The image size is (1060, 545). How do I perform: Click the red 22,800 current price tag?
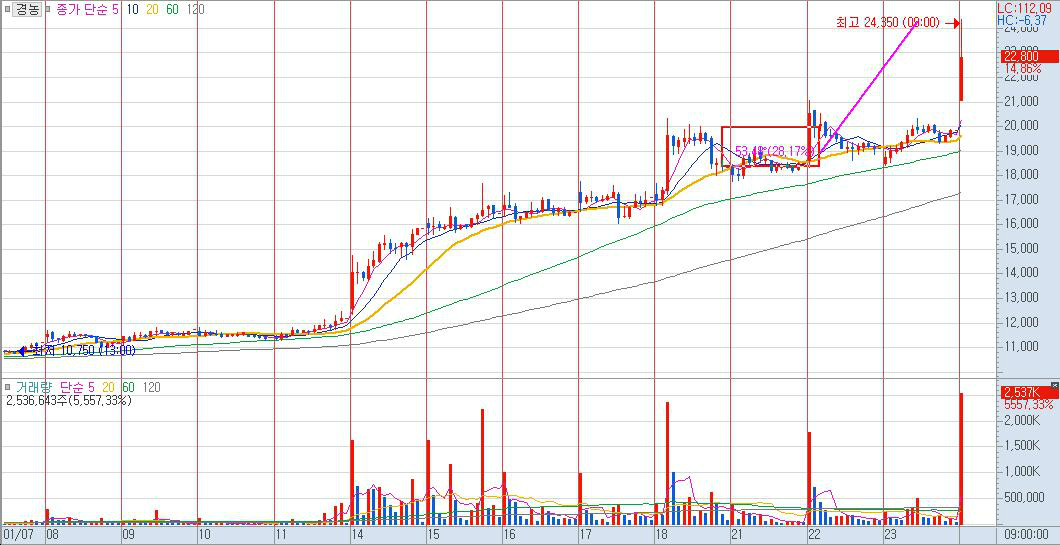1024,56
